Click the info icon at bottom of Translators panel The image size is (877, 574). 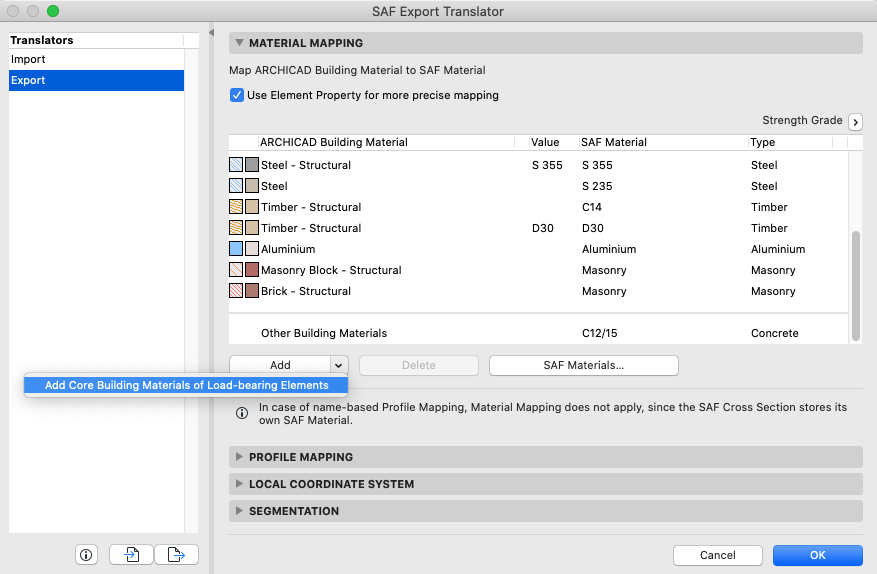86,554
